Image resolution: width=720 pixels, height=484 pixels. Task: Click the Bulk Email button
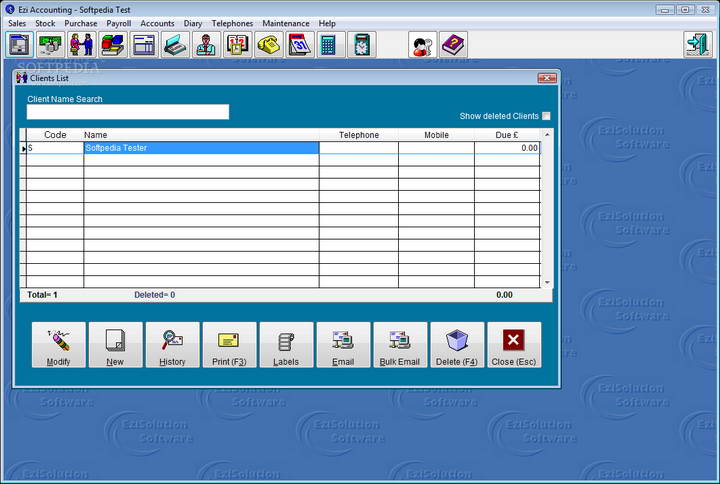(x=400, y=345)
